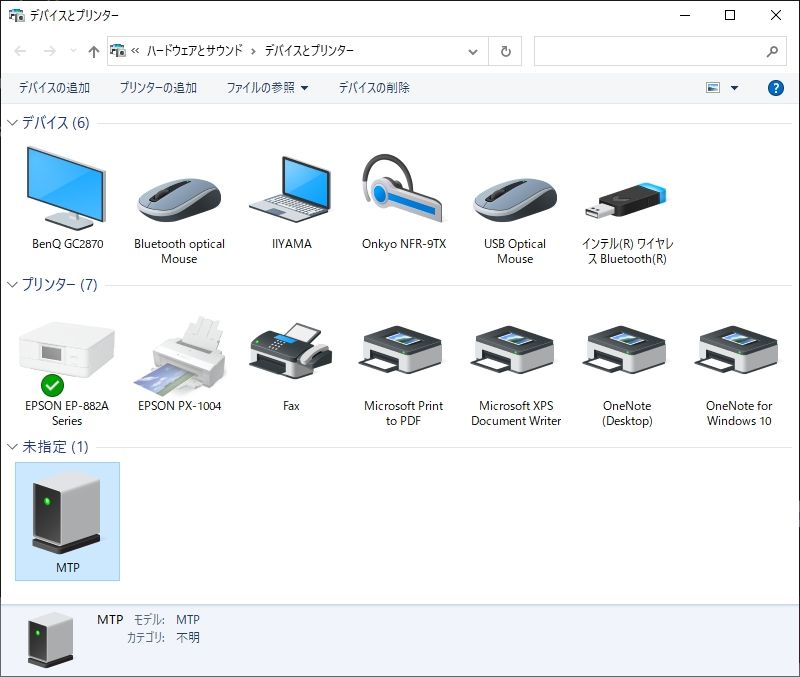Select the Onkyo NFR-9TX headset

pyautogui.click(x=403, y=190)
